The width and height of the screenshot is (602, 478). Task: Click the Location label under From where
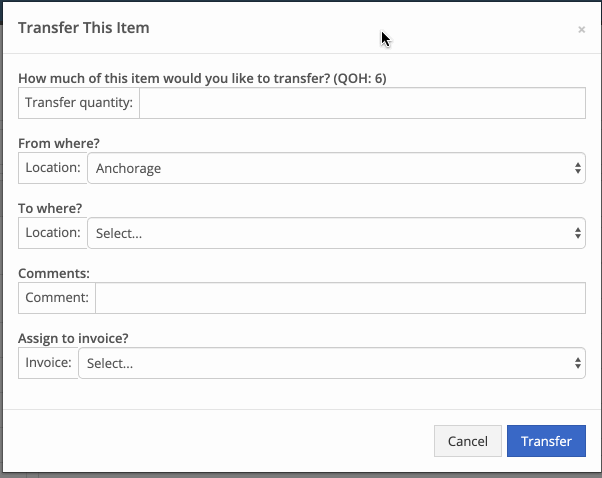[53, 168]
